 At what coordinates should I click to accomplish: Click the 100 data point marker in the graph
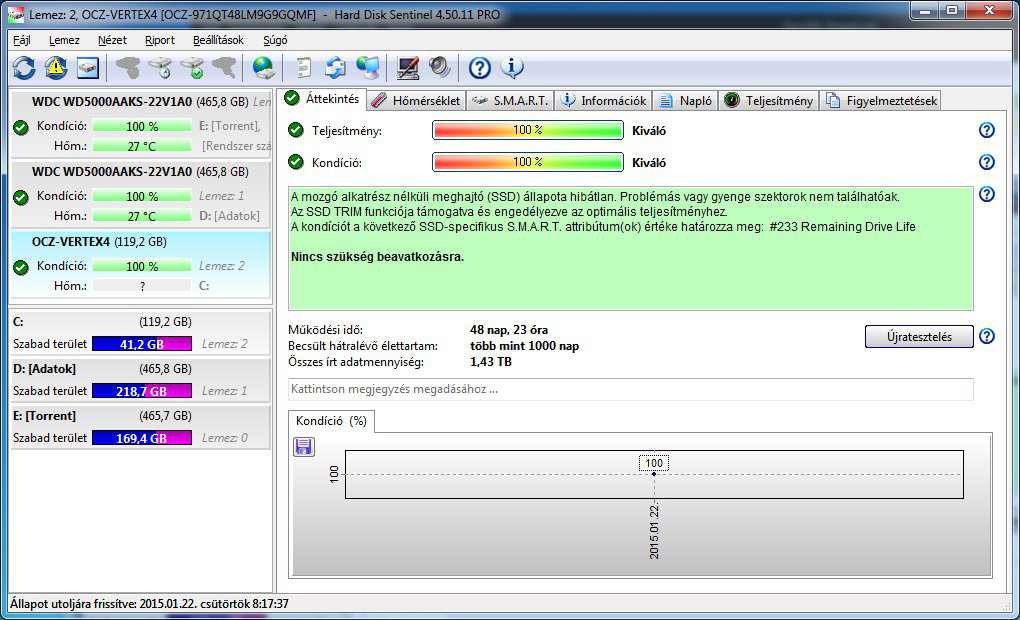coord(654,474)
